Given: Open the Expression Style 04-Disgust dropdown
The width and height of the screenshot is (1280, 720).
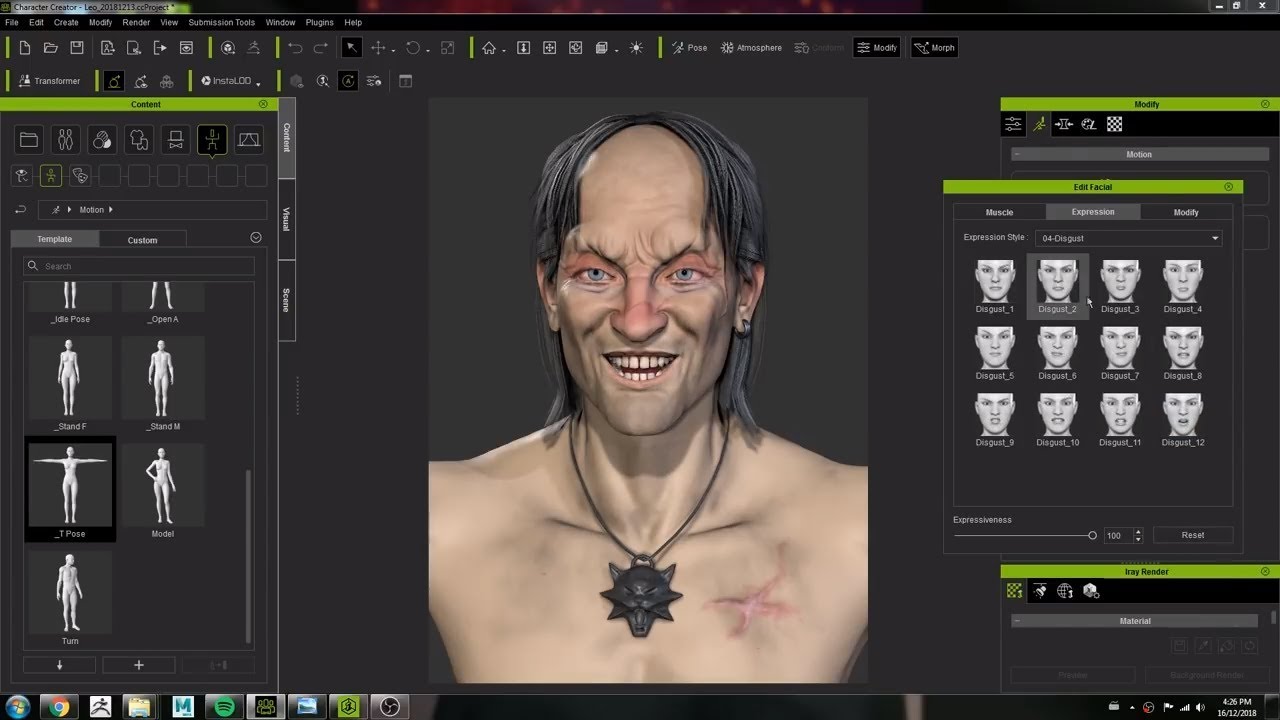Looking at the screenshot, I should (1130, 238).
